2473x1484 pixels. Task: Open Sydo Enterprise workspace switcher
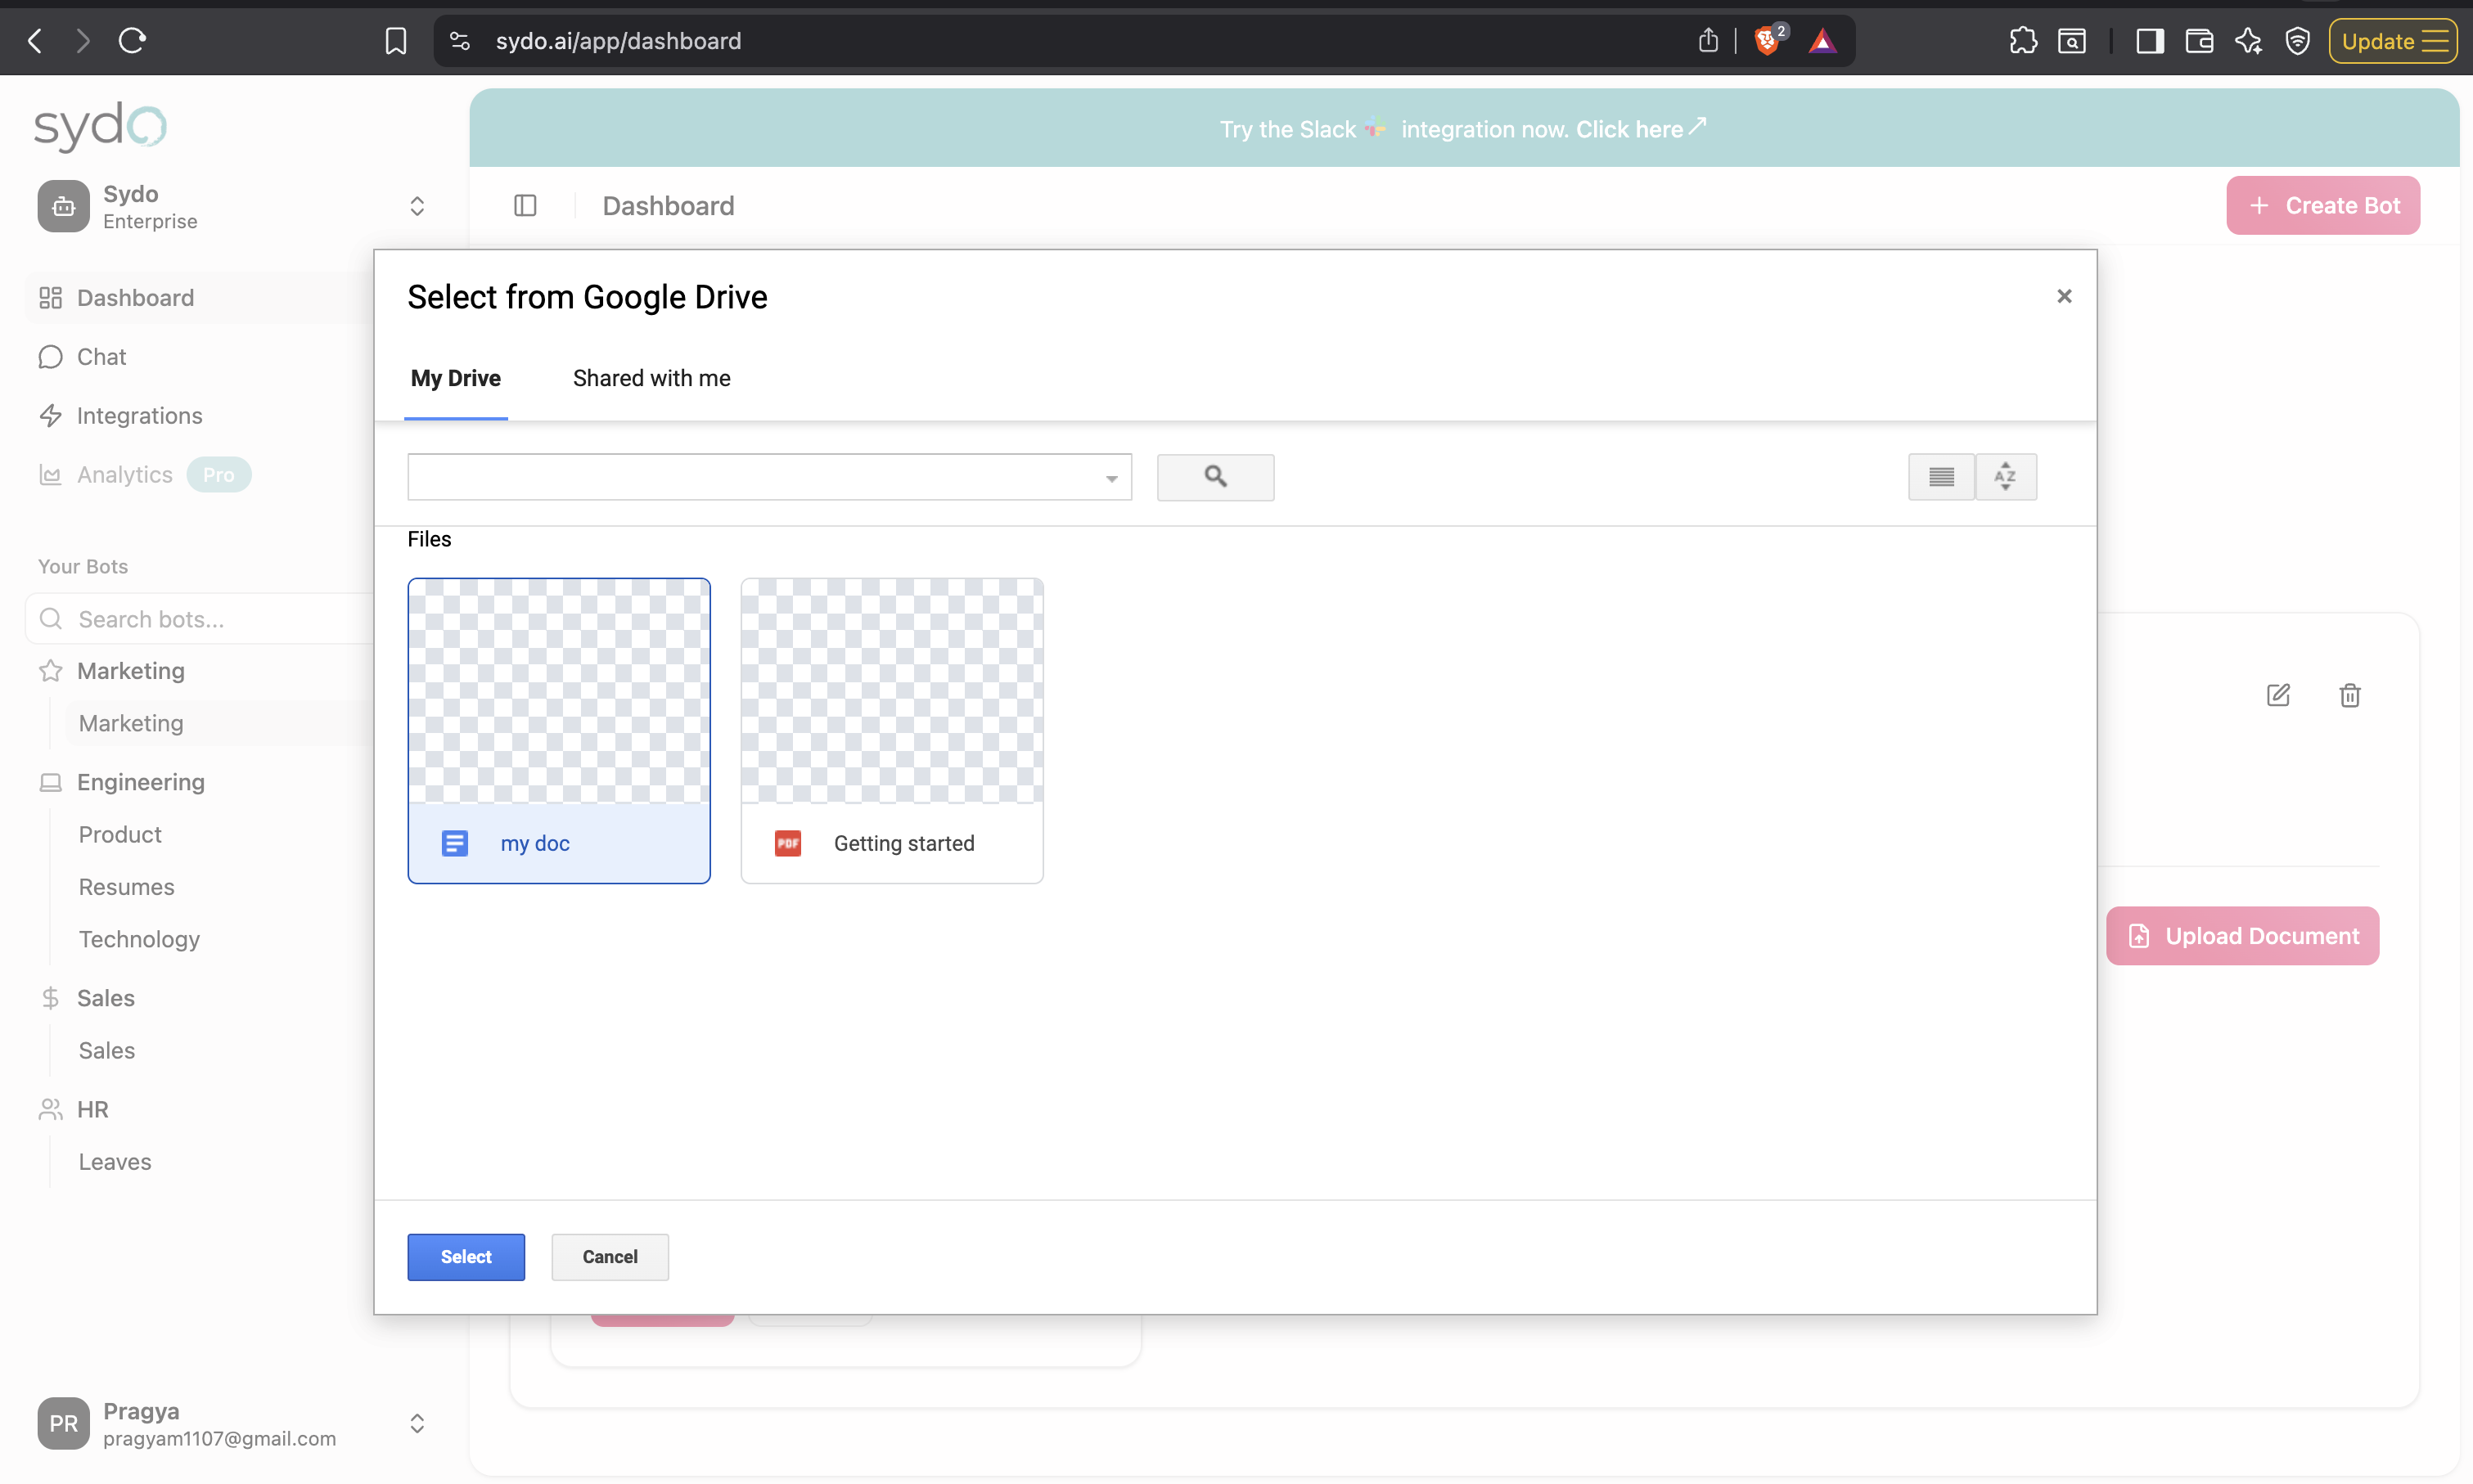click(232, 206)
